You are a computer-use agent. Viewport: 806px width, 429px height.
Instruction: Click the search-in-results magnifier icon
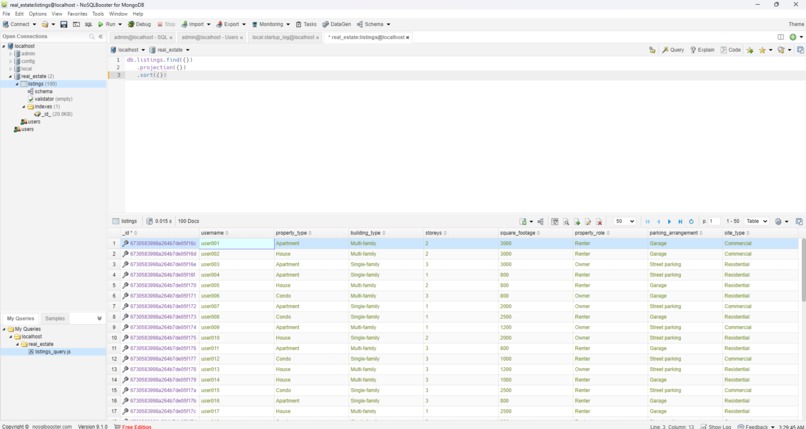point(566,221)
